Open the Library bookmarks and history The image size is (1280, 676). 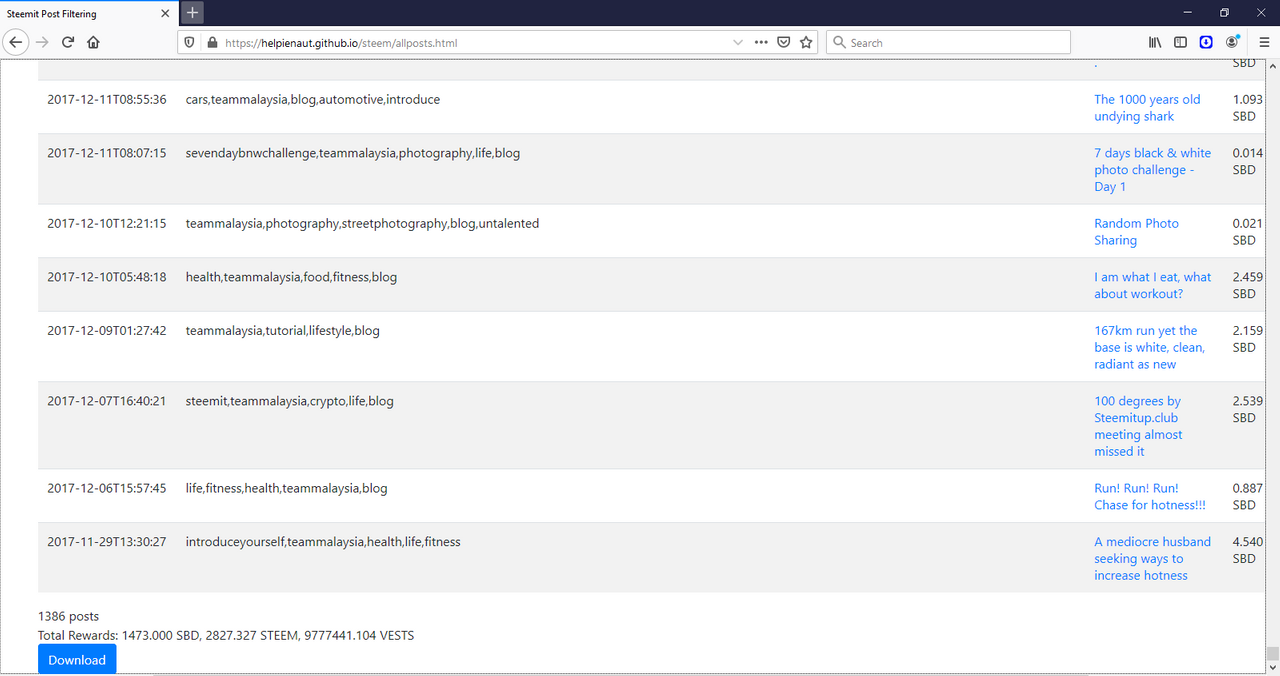click(1154, 43)
